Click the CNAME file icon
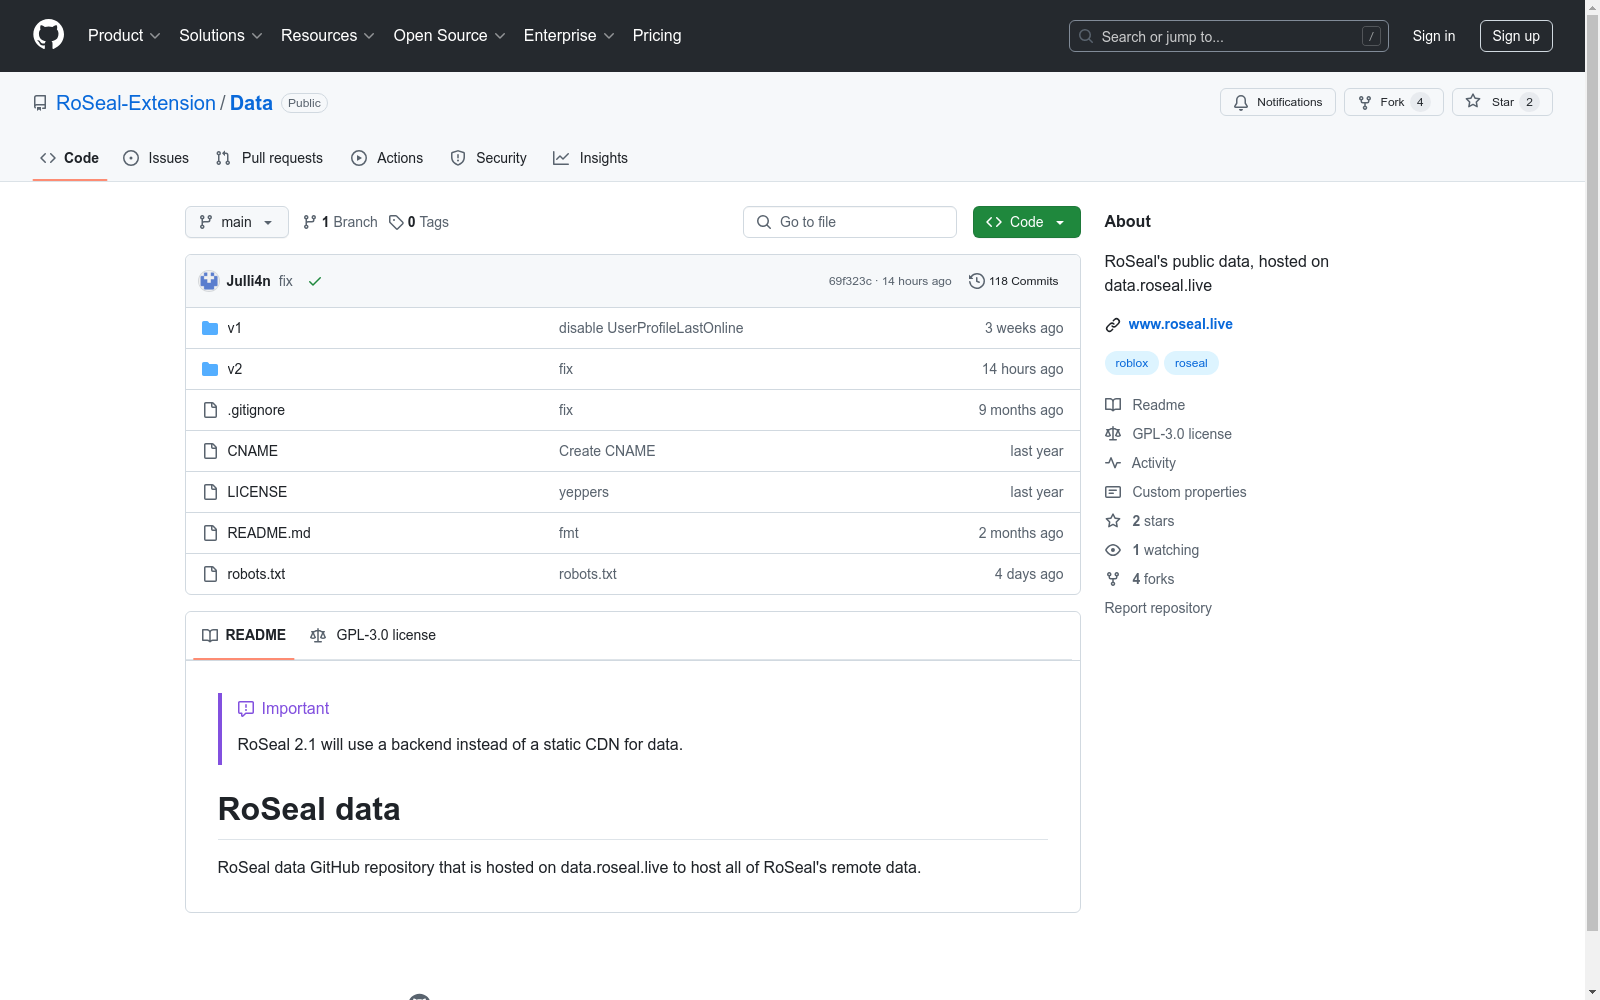Screen dimensions: 1600x1000 [210, 451]
